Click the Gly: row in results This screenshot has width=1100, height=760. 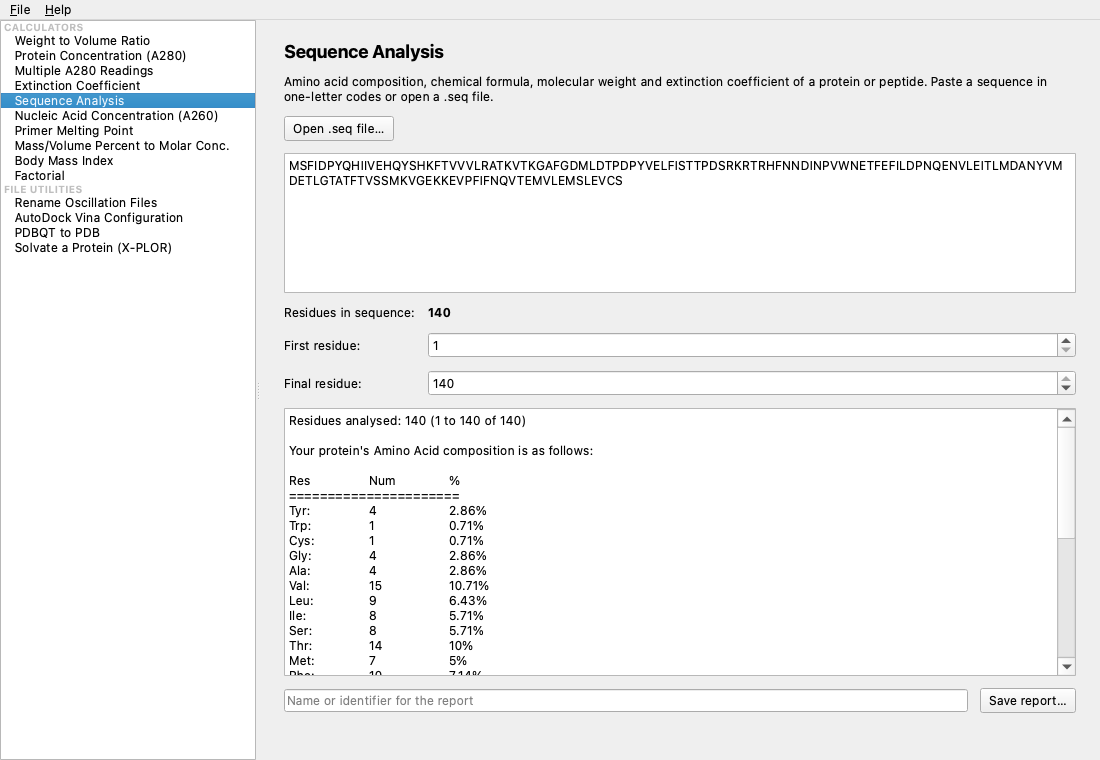(x=387, y=556)
